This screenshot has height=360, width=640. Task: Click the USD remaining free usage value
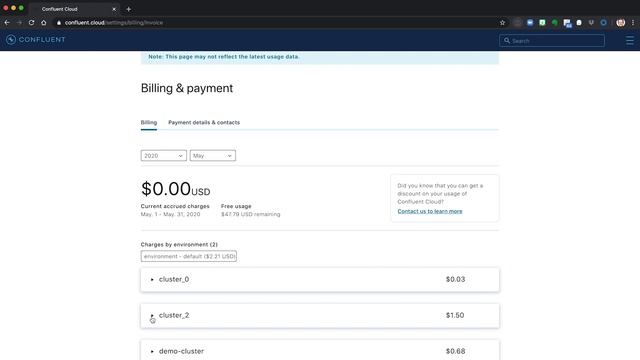251,214
